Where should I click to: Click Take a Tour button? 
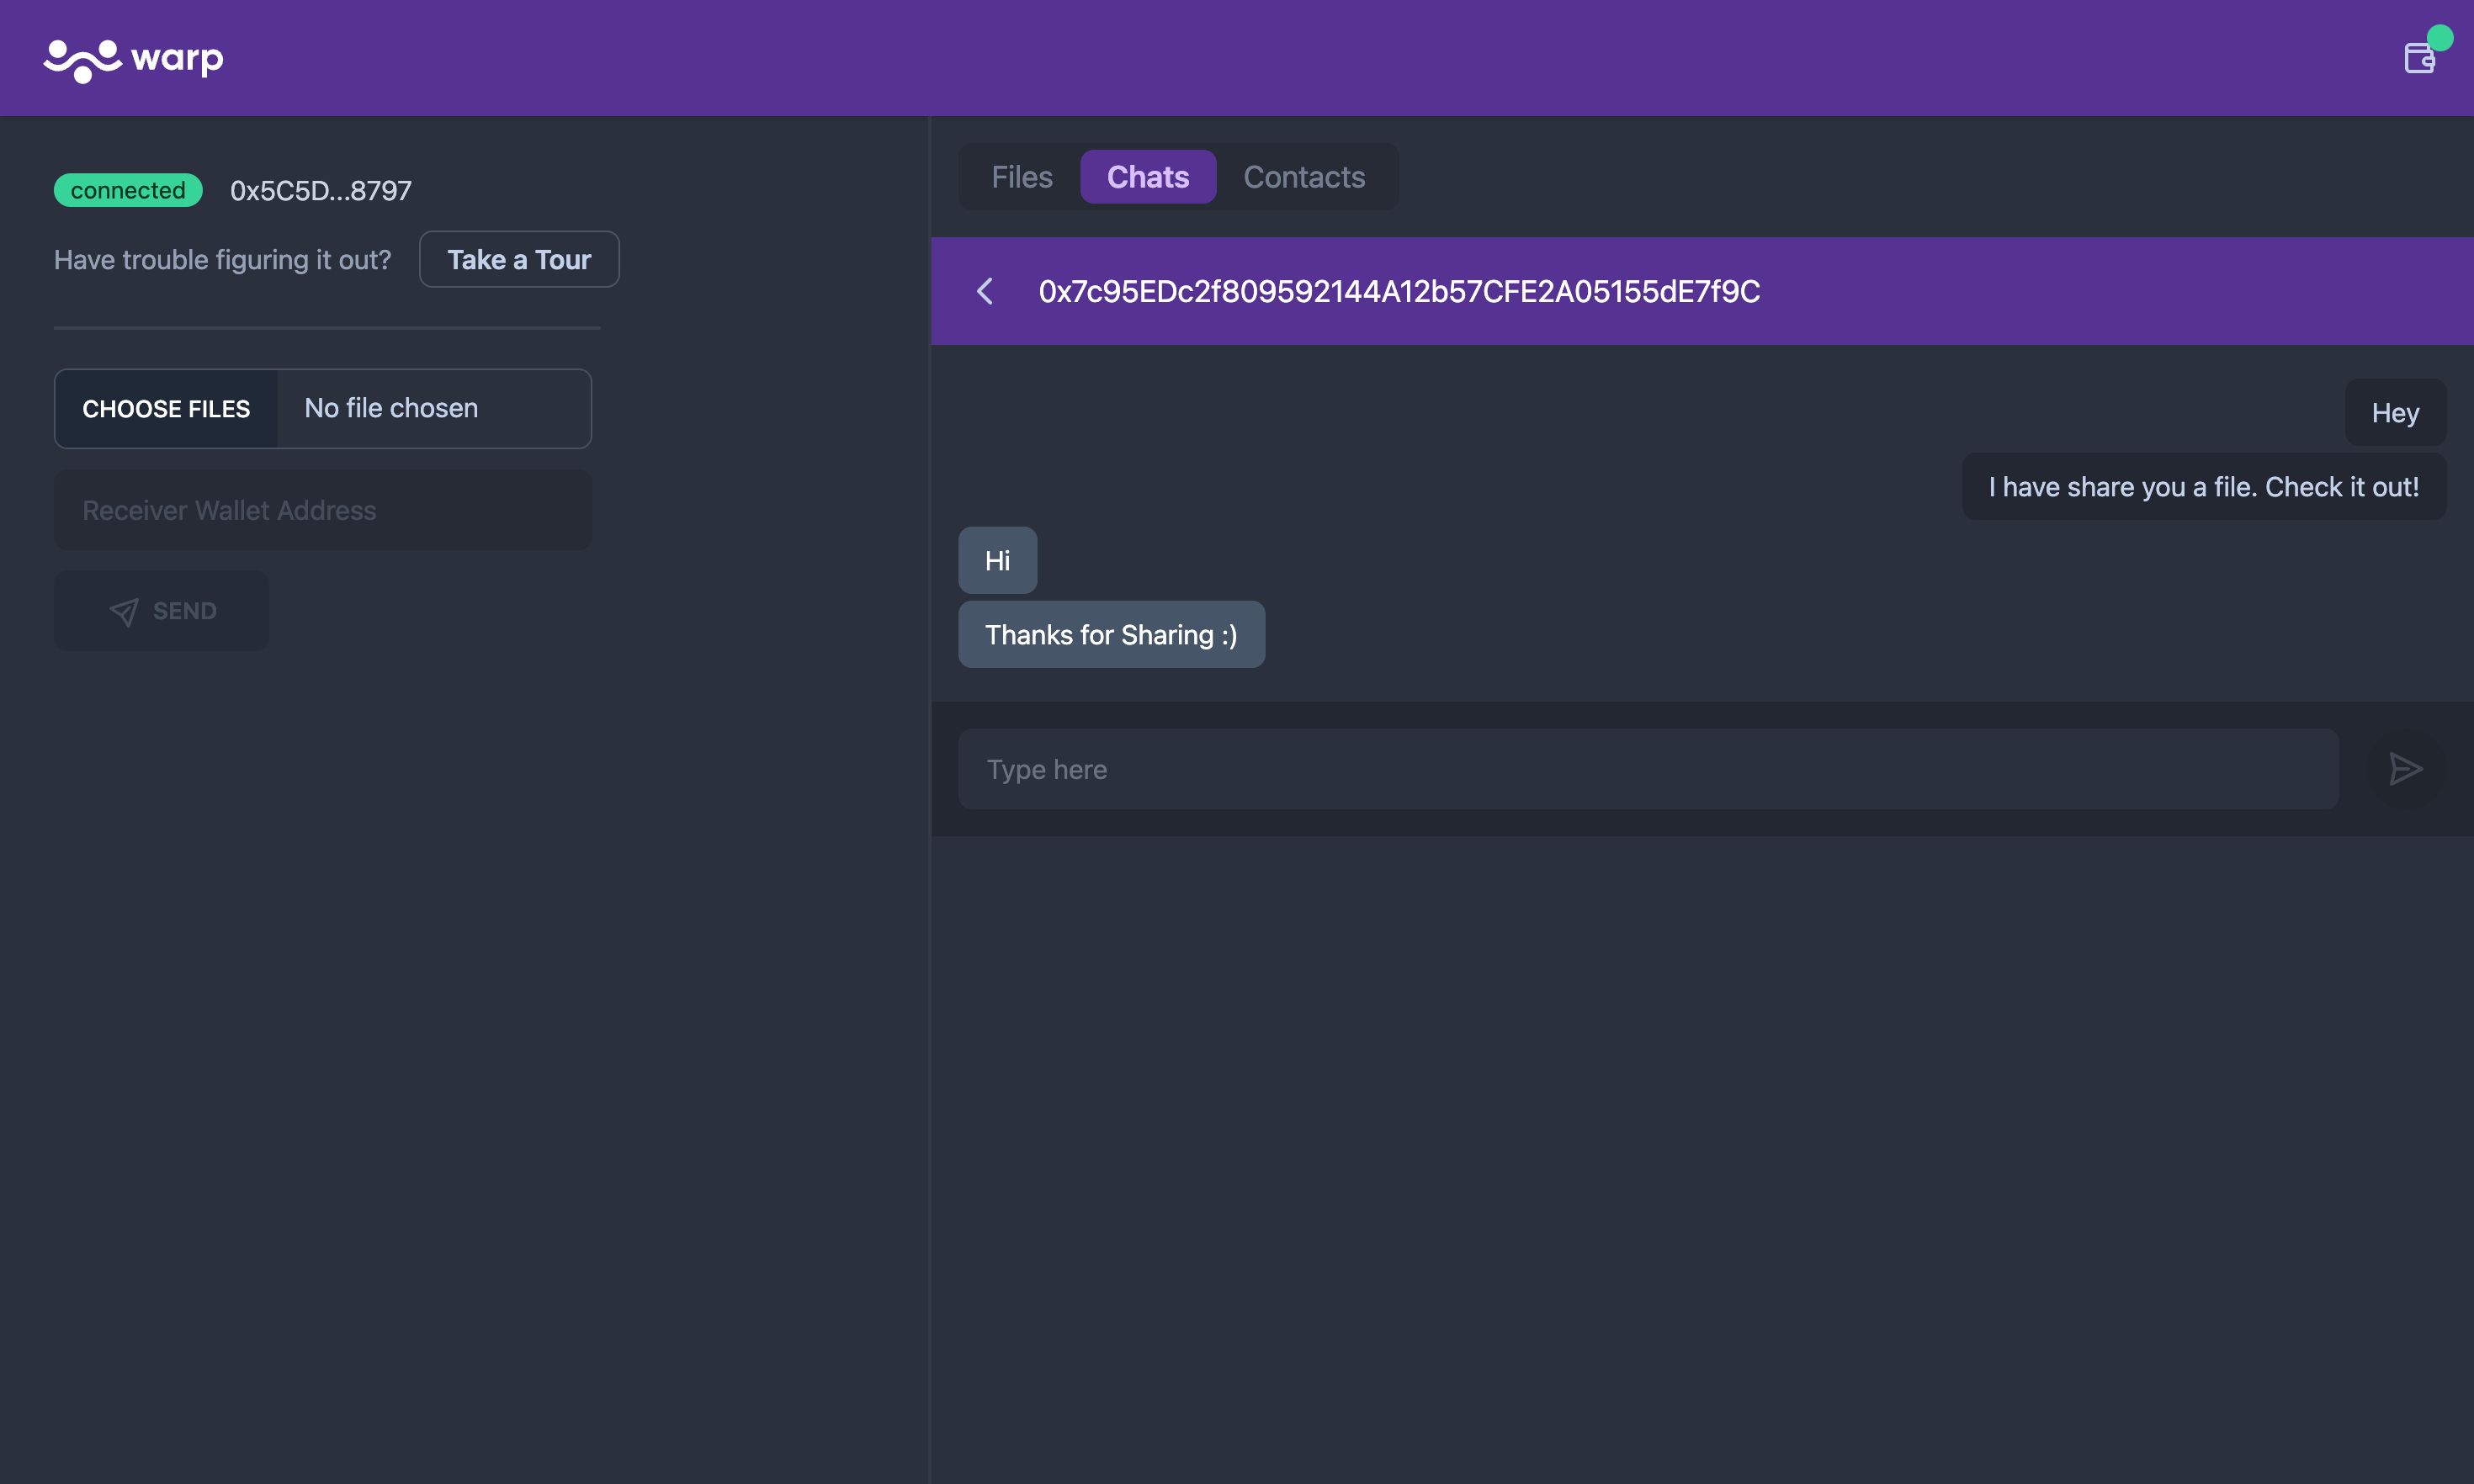pos(518,258)
